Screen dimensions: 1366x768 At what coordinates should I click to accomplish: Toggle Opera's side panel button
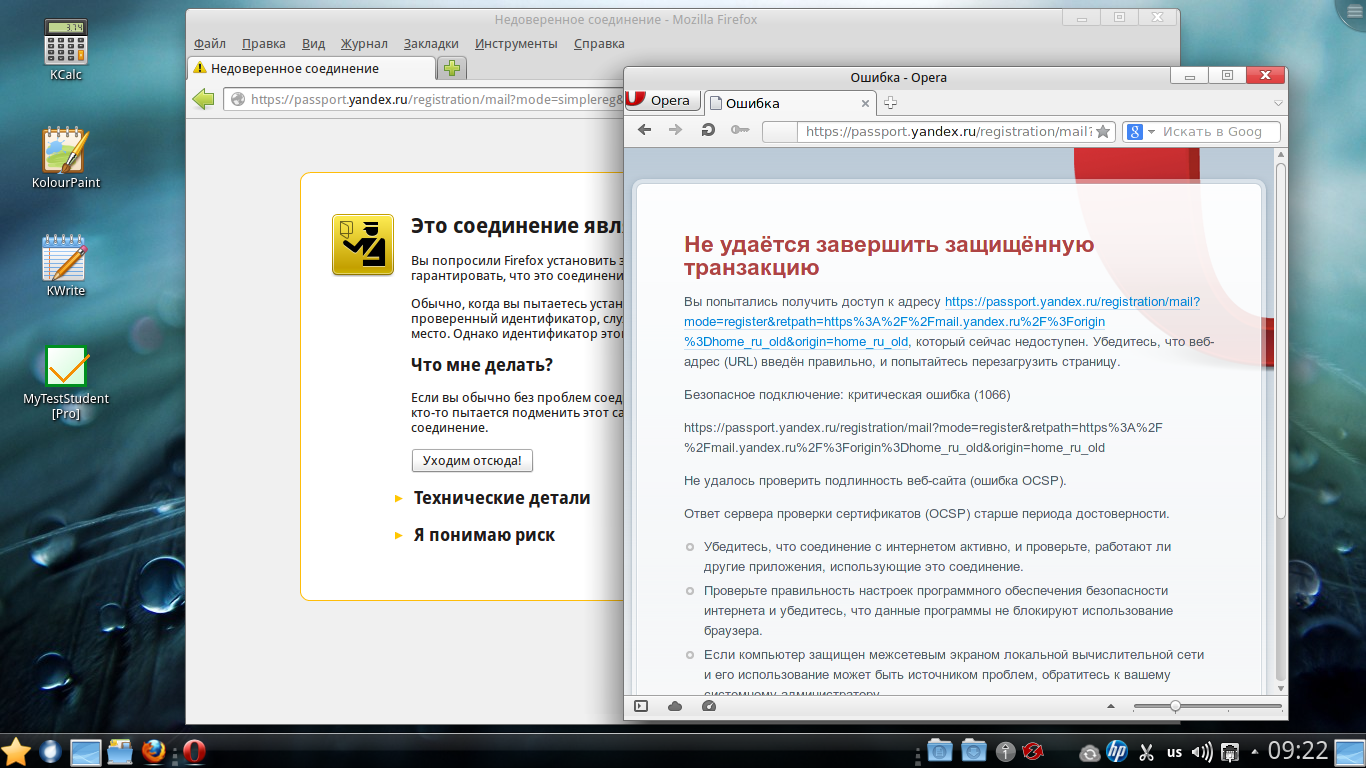click(x=641, y=706)
